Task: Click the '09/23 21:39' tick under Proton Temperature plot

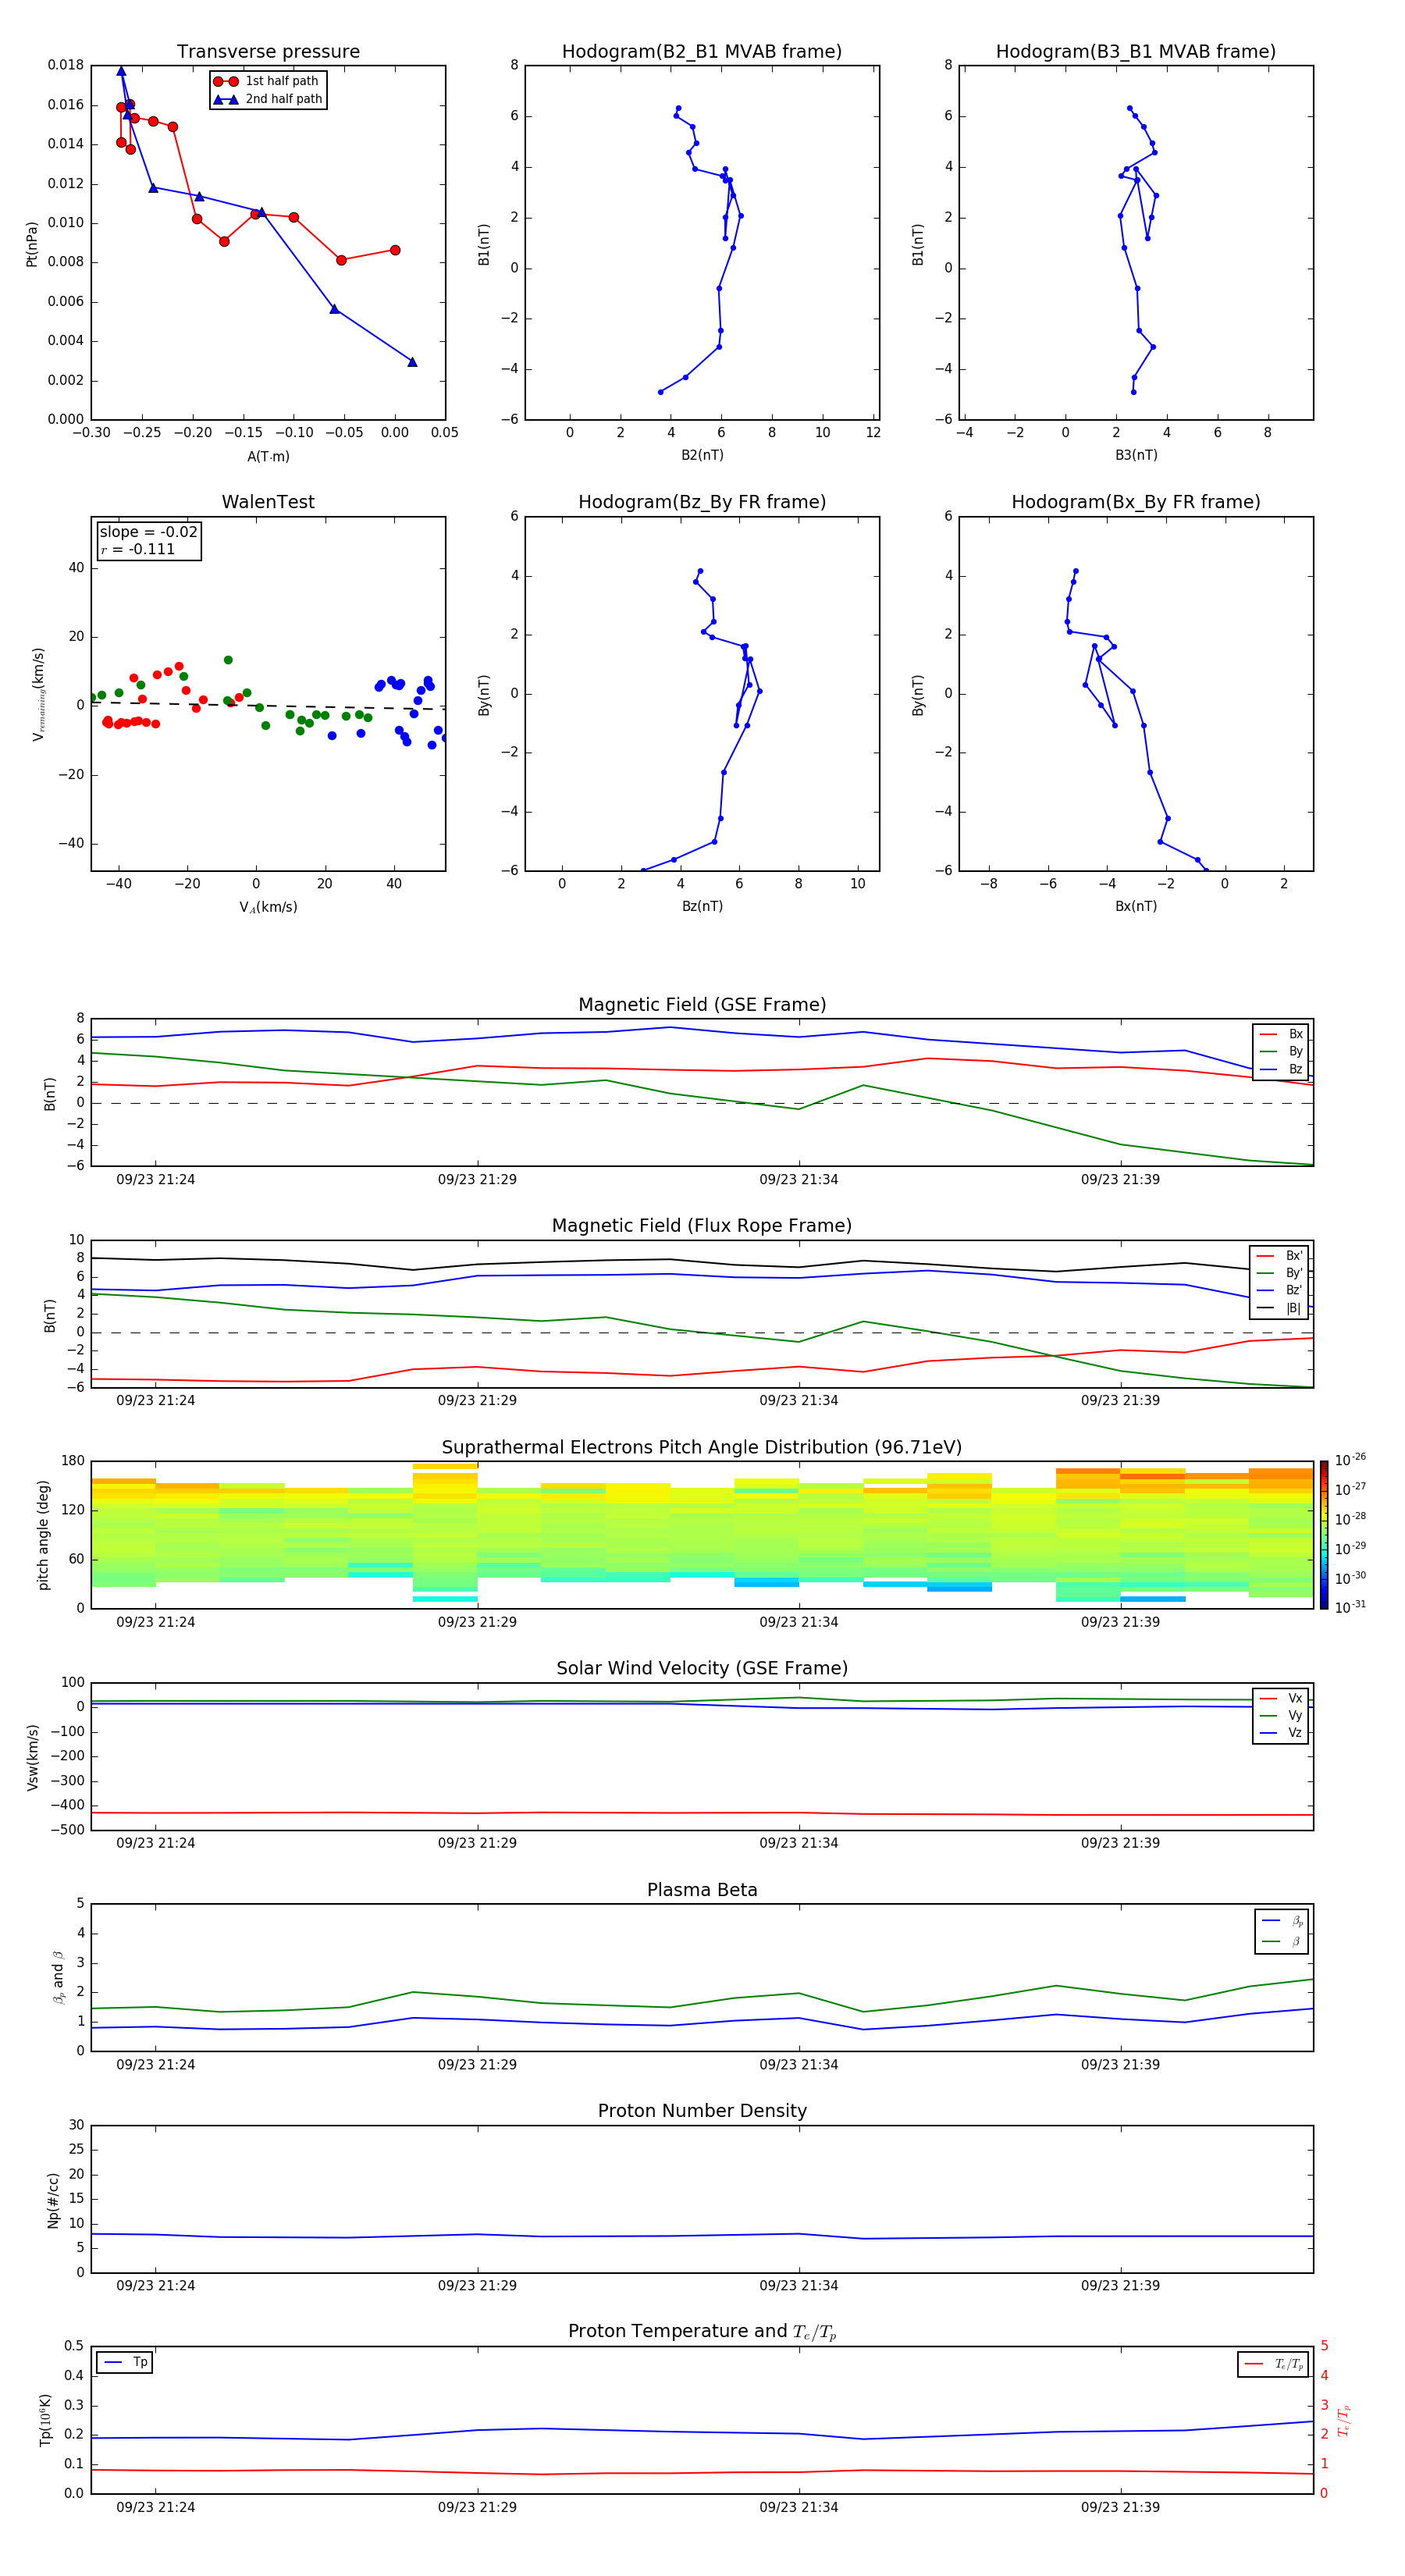Action: [1120, 2507]
